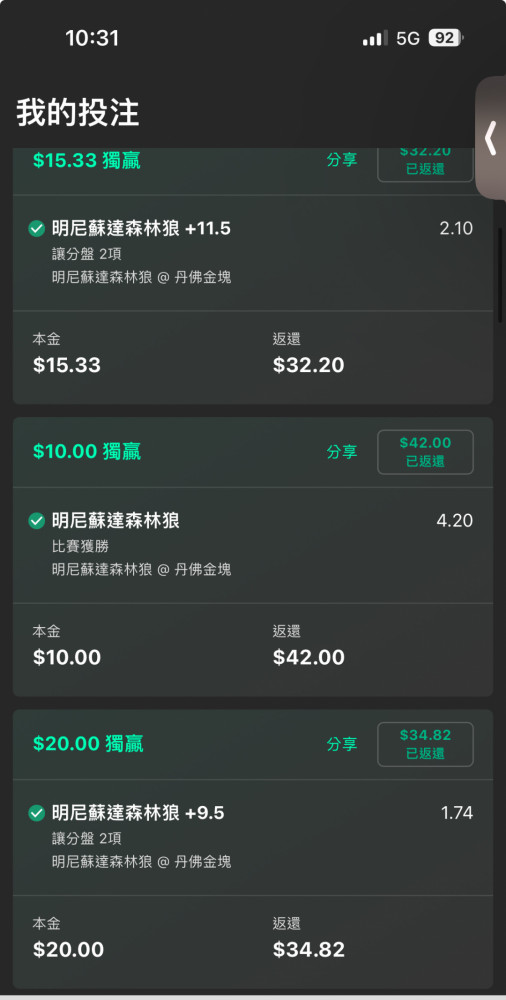Tap green checkmark beside 明尼蘇達森林狼 比賽獲勝 bet
The image size is (506, 1000).
[37, 521]
